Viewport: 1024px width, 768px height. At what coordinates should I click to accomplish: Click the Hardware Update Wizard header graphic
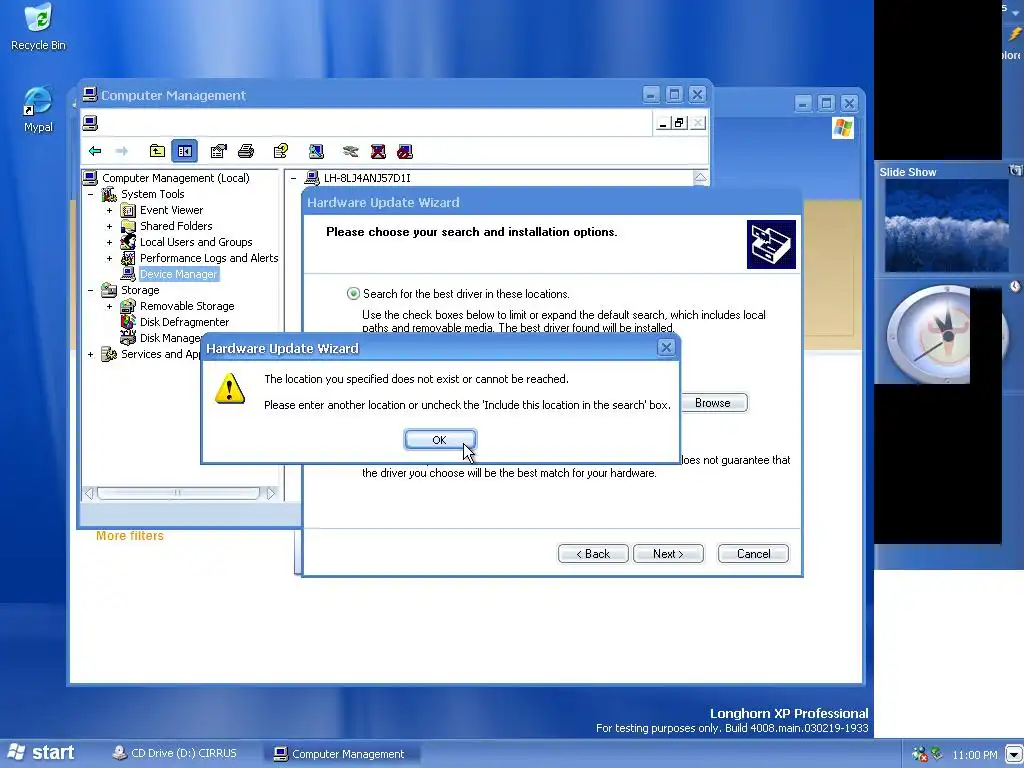(771, 244)
